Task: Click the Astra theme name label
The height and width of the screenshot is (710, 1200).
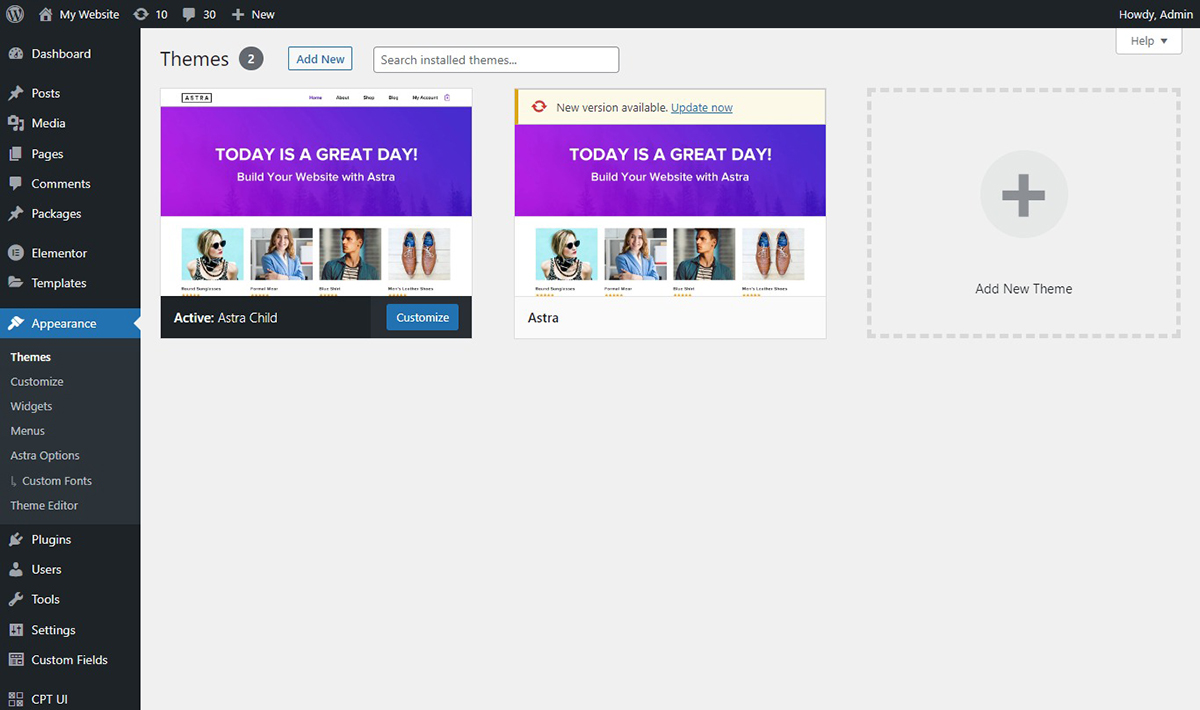Action: 543,318
